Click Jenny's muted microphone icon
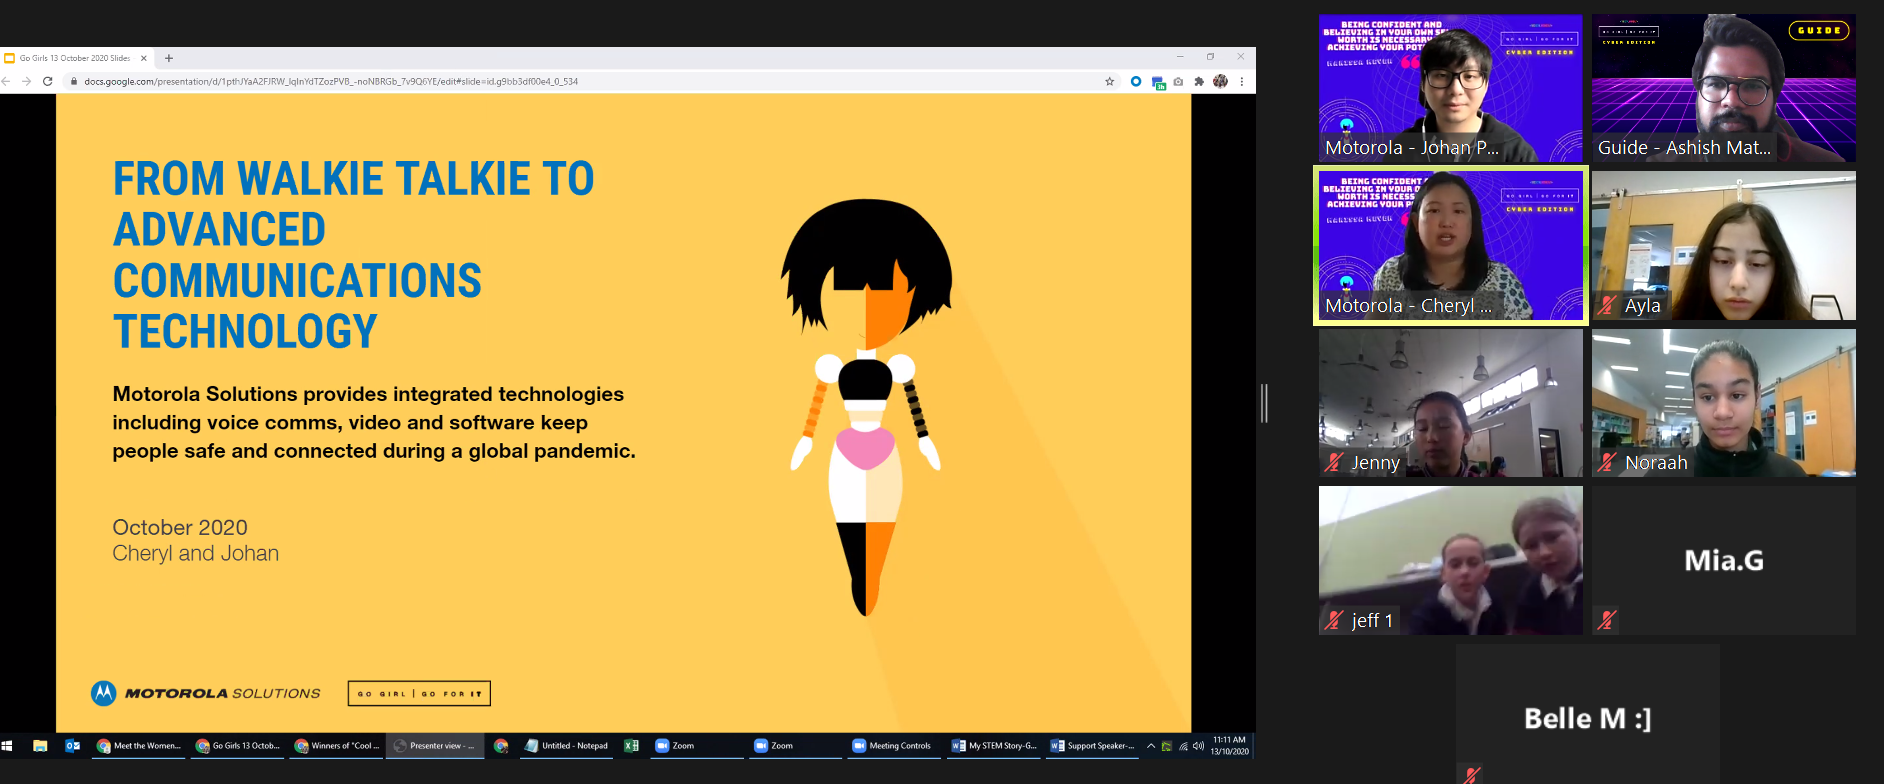1884x784 pixels. [x=1334, y=462]
